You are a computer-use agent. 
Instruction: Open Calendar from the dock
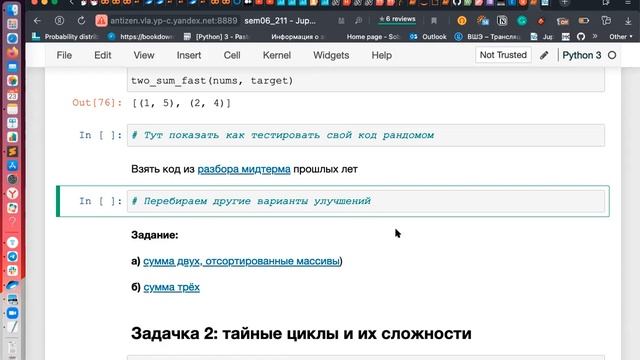coord(12,96)
